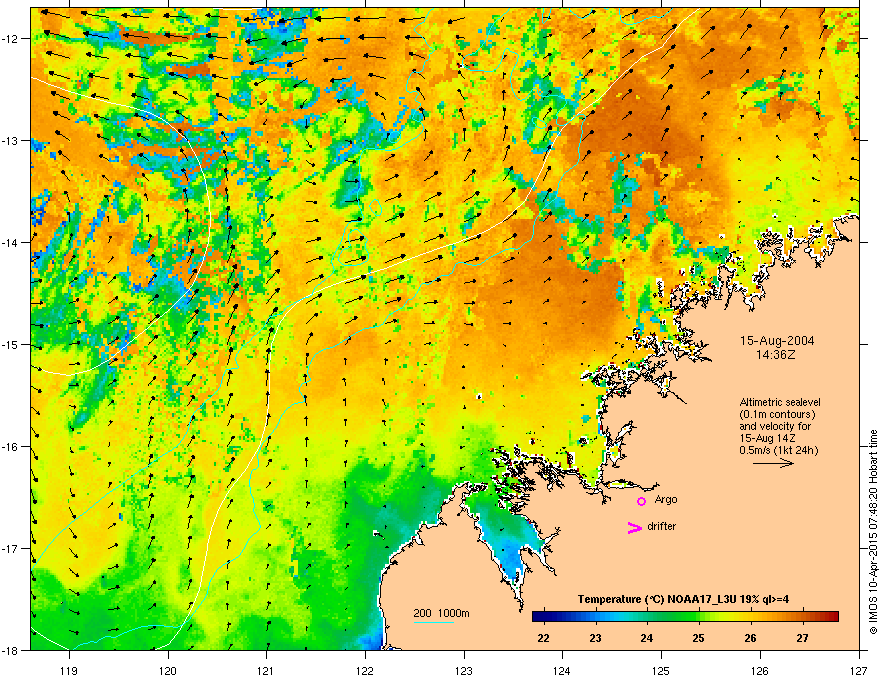The height and width of the screenshot is (680, 880).
Task: Click the longitude axis label 121
Action: [267, 670]
